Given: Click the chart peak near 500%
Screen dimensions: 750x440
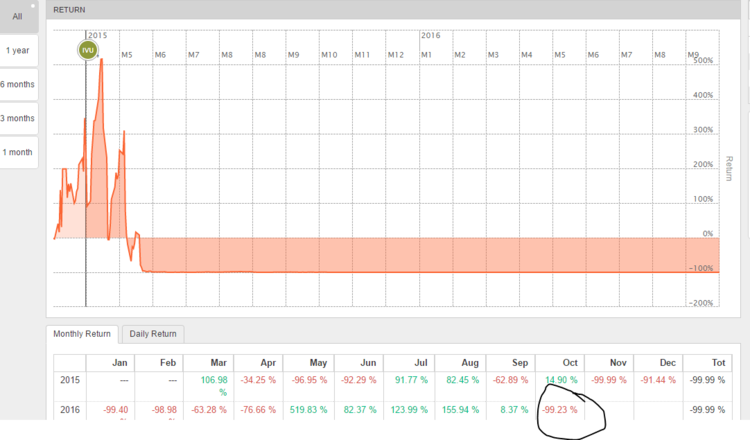Looking at the screenshot, I should (101, 60).
